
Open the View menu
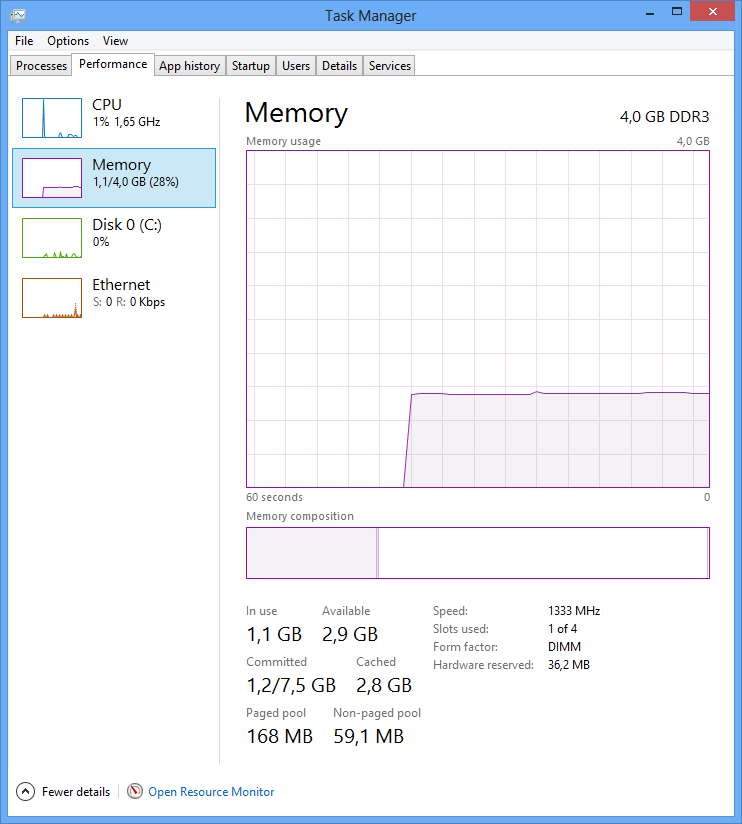[115, 40]
